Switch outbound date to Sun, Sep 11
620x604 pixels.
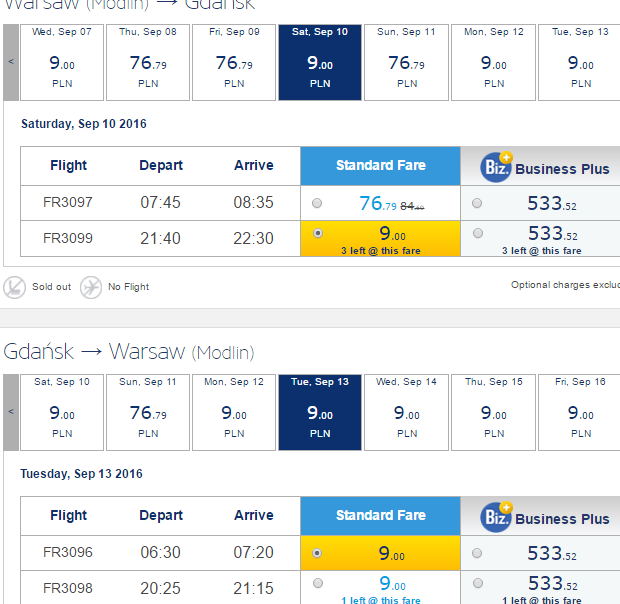click(406, 62)
